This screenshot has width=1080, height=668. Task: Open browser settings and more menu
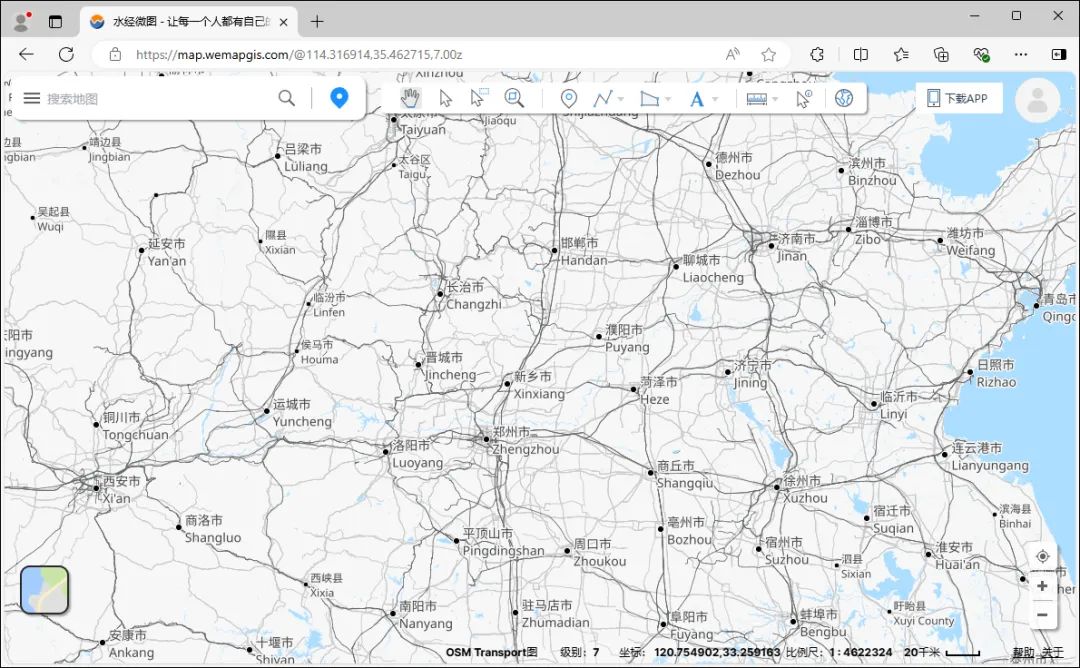click(x=1021, y=54)
